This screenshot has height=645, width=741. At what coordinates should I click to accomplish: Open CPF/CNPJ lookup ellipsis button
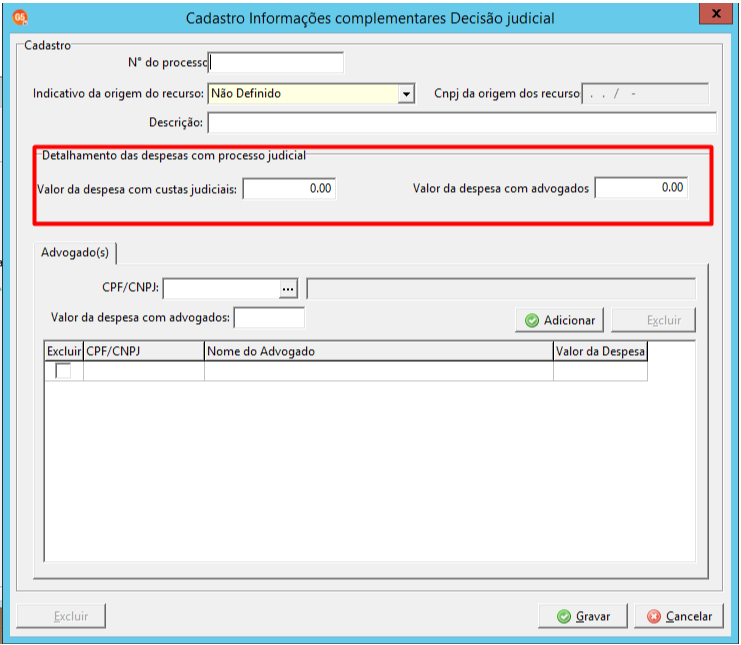click(288, 288)
